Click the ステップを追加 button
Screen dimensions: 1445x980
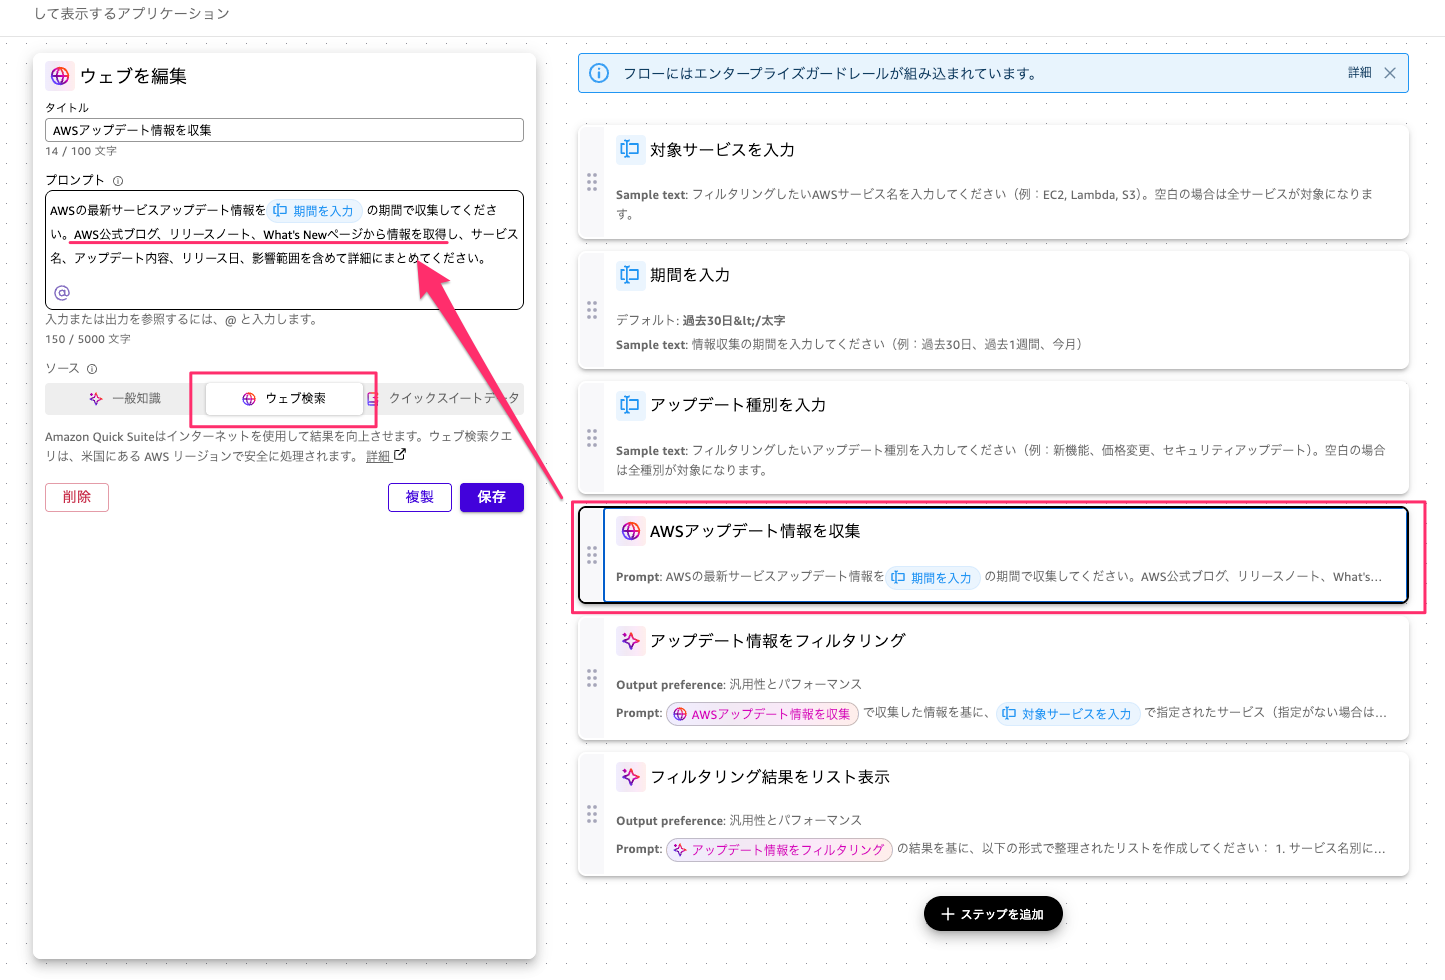pyautogui.click(x=992, y=914)
